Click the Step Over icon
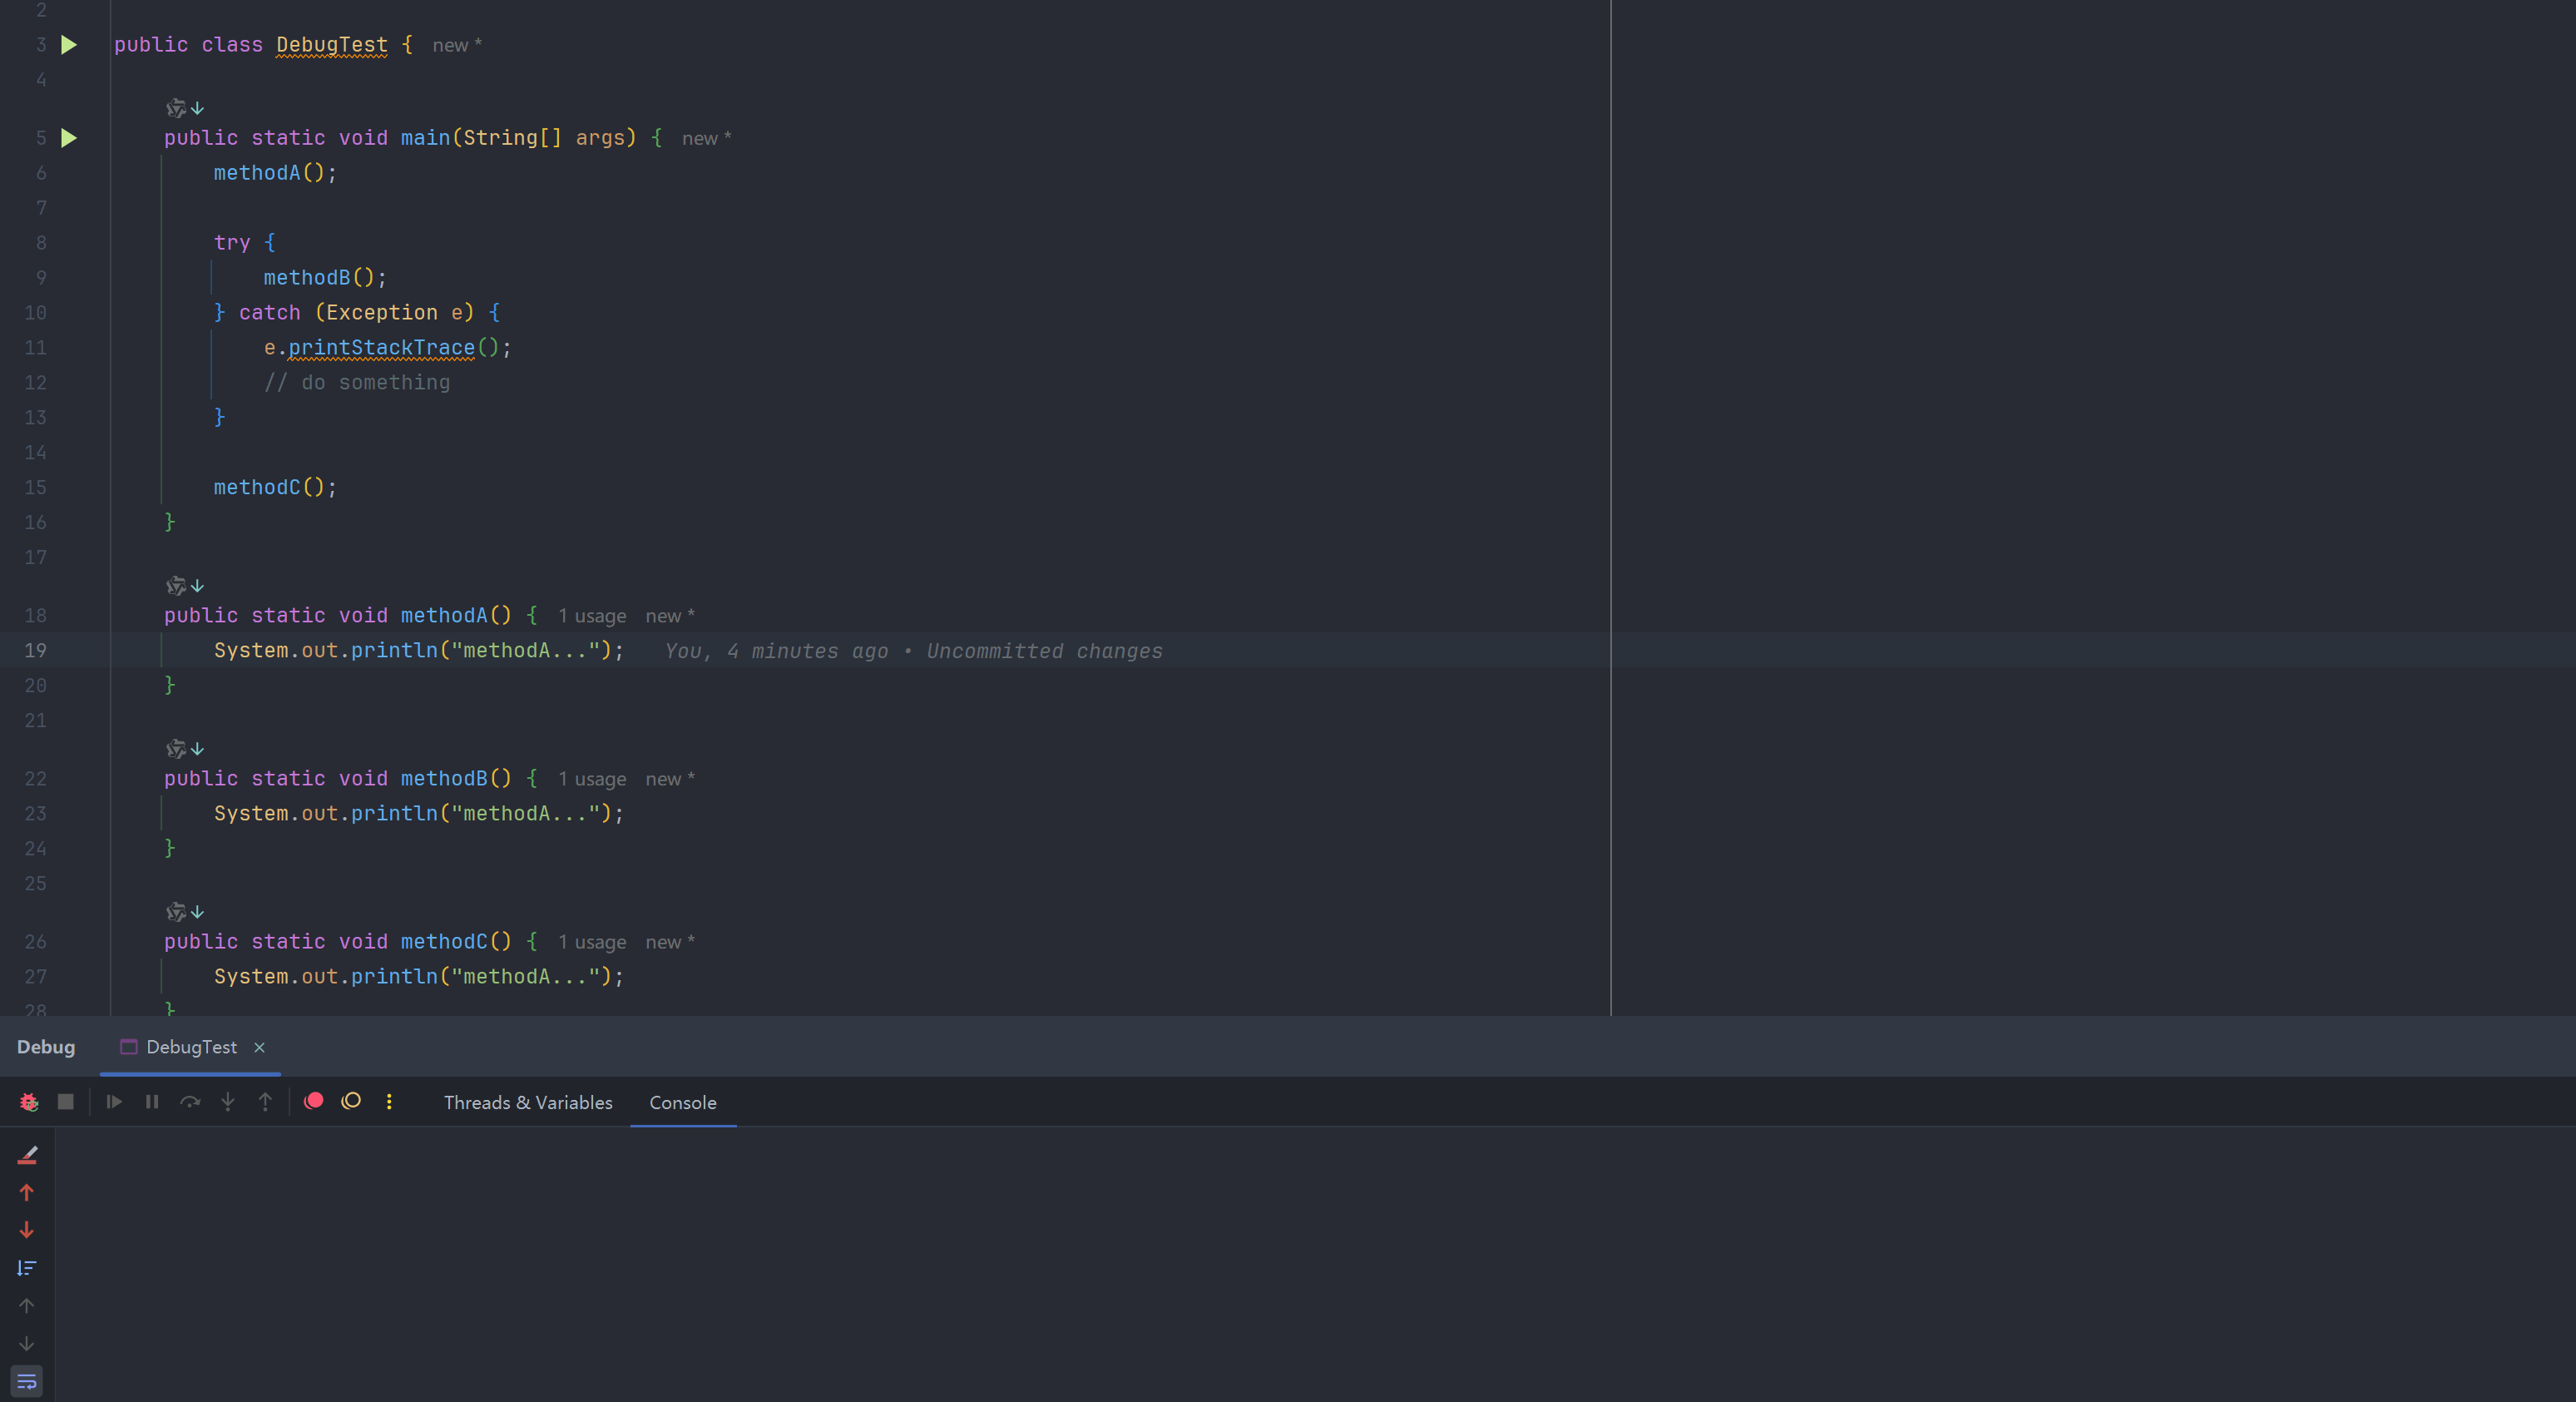This screenshot has width=2576, height=1402. pyautogui.click(x=190, y=1102)
